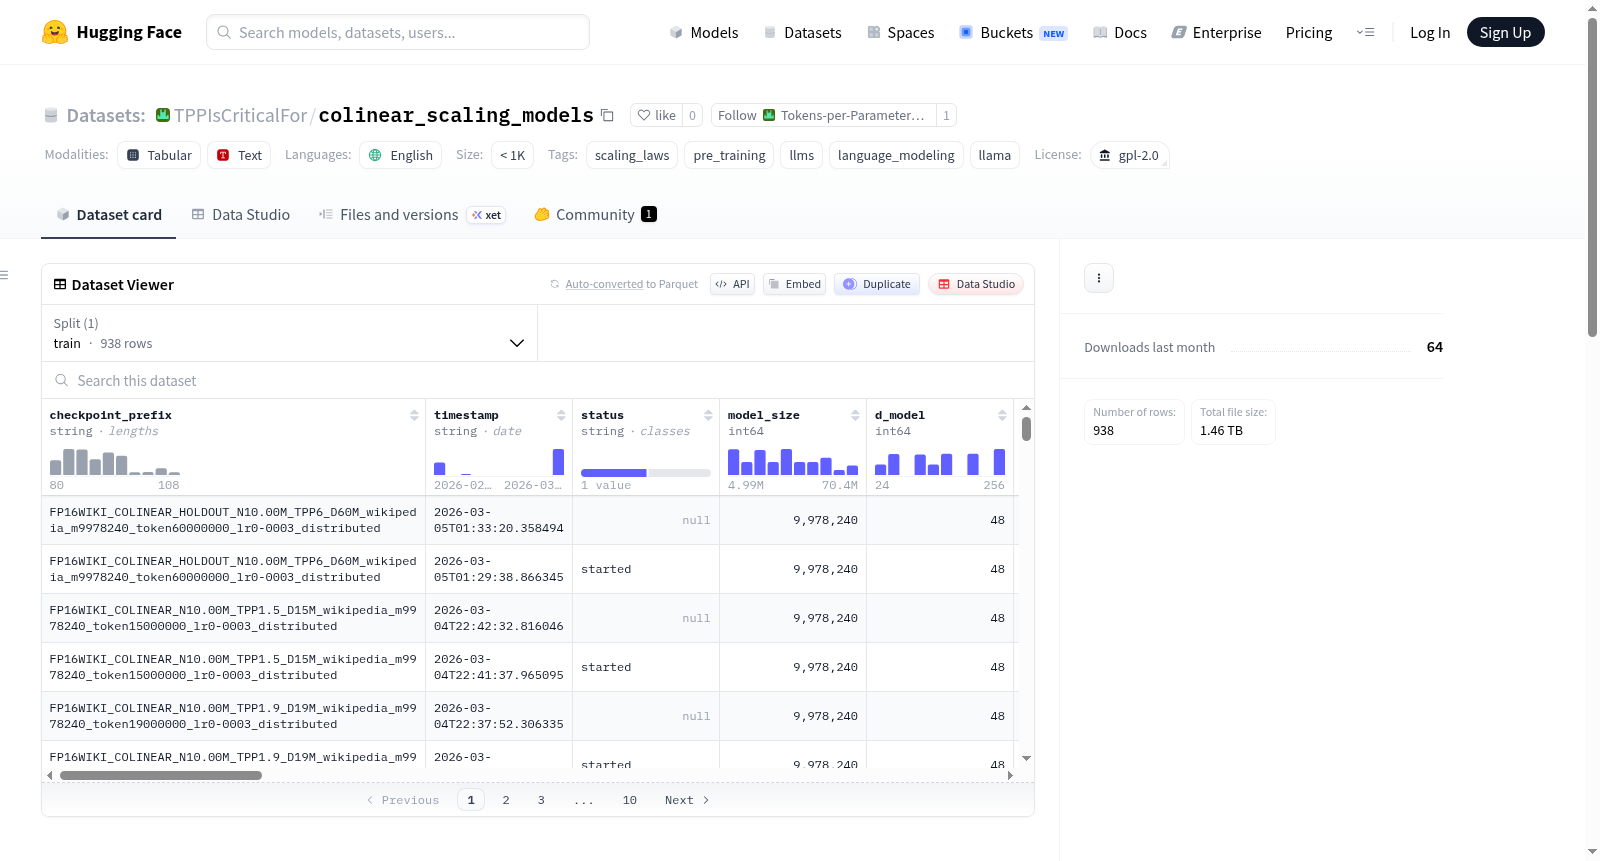
Task: Click the Log In link
Action: point(1430,32)
